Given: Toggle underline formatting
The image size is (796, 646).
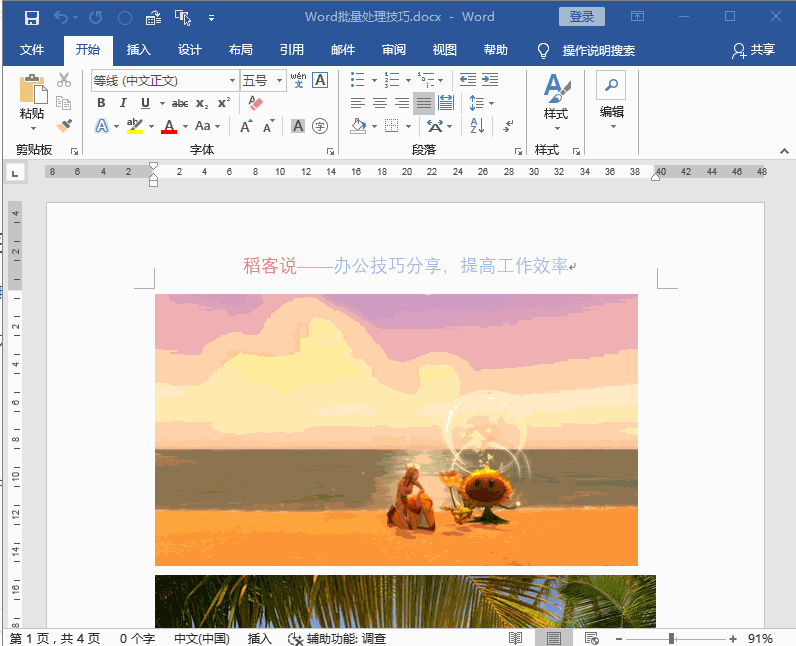Looking at the screenshot, I should tap(145, 103).
